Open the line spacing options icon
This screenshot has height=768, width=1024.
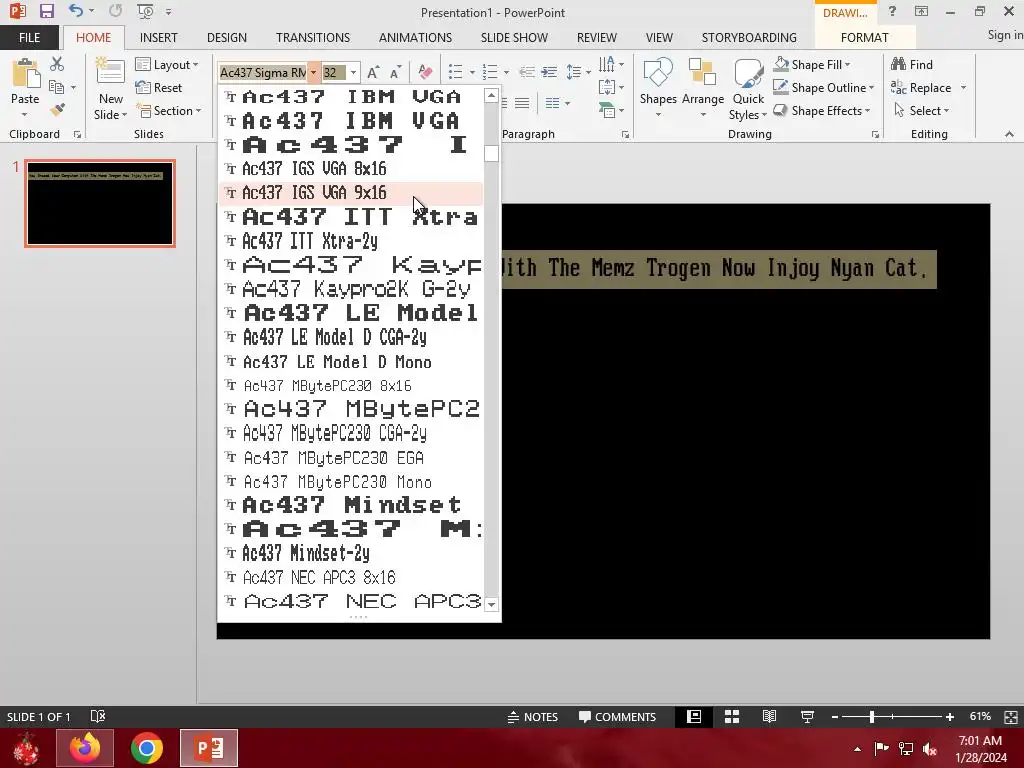(x=574, y=72)
